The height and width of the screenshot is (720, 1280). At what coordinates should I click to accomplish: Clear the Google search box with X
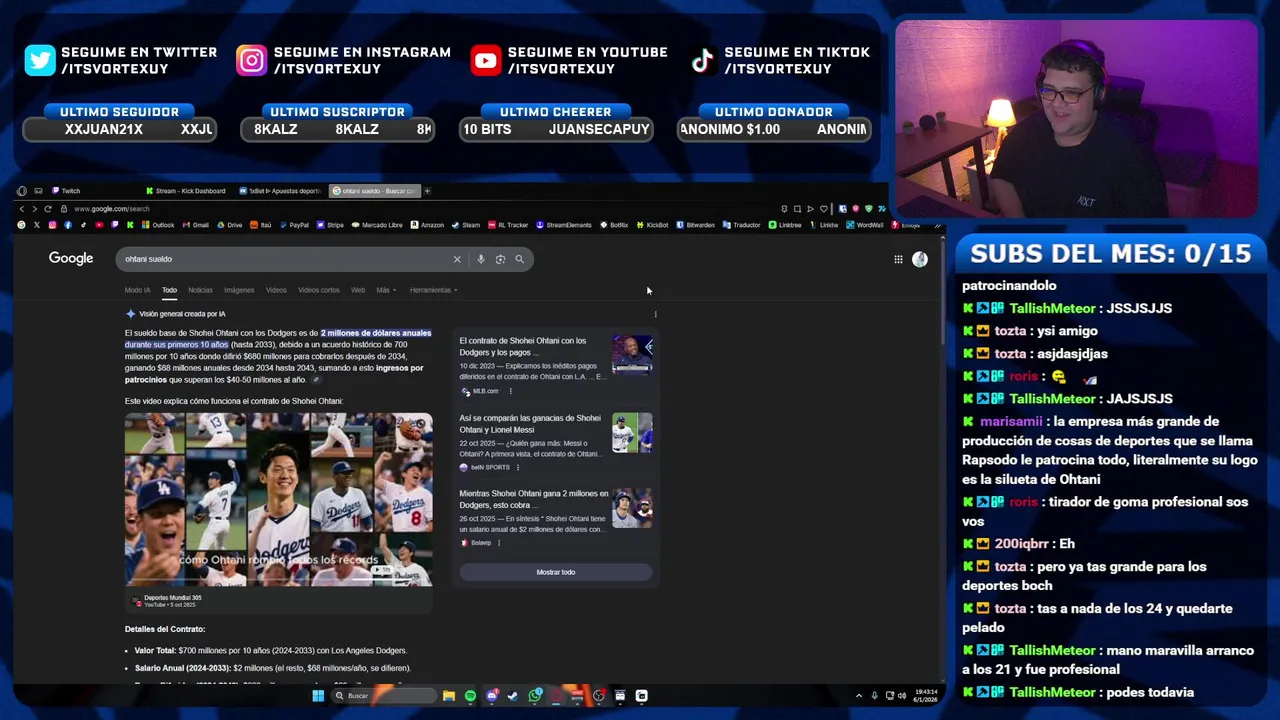457,259
